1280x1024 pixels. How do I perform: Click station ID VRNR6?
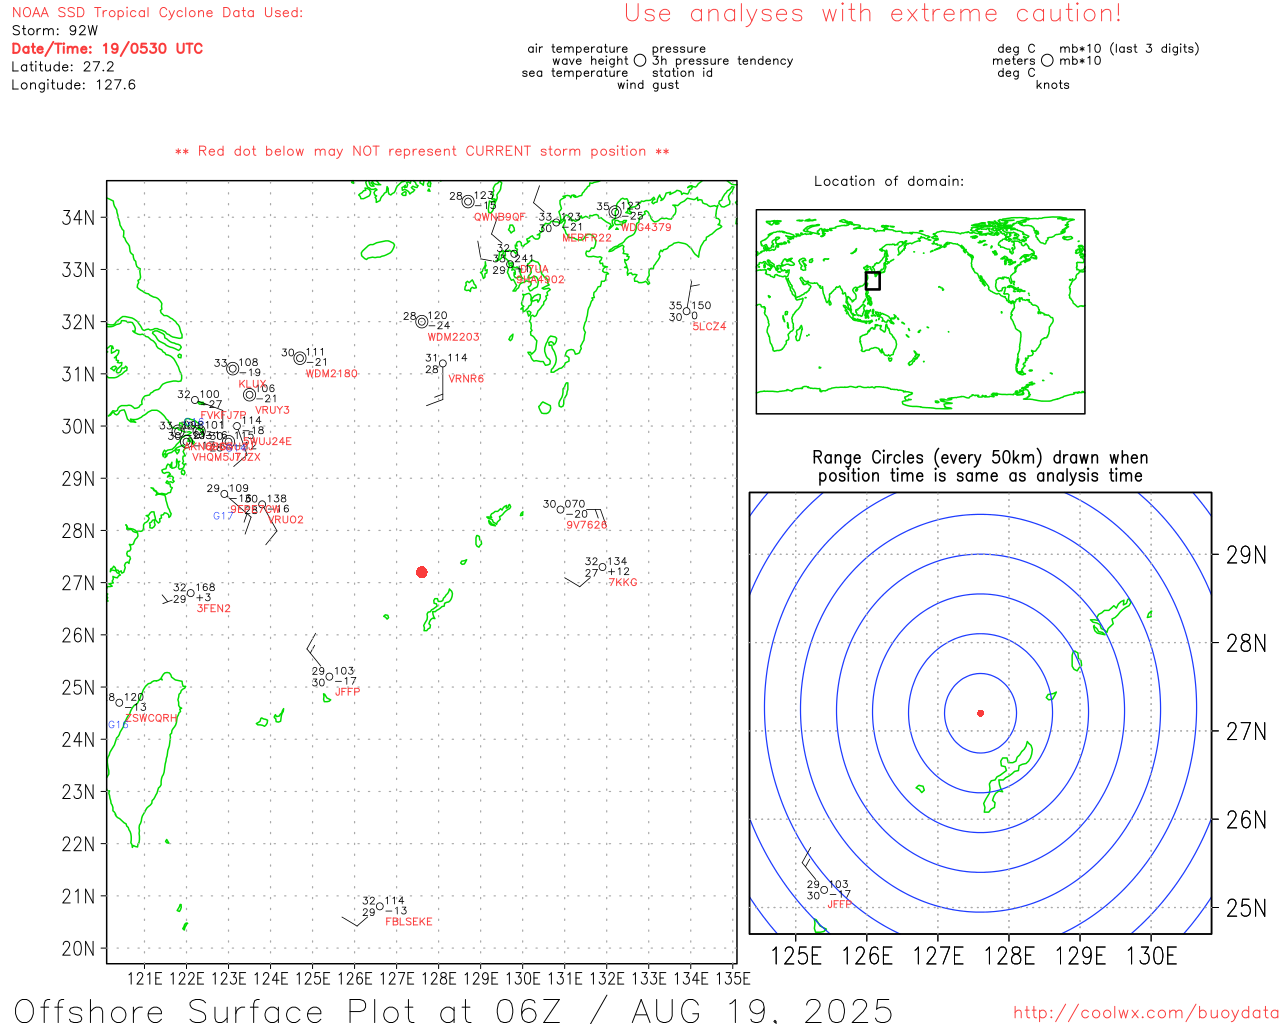click(x=466, y=379)
